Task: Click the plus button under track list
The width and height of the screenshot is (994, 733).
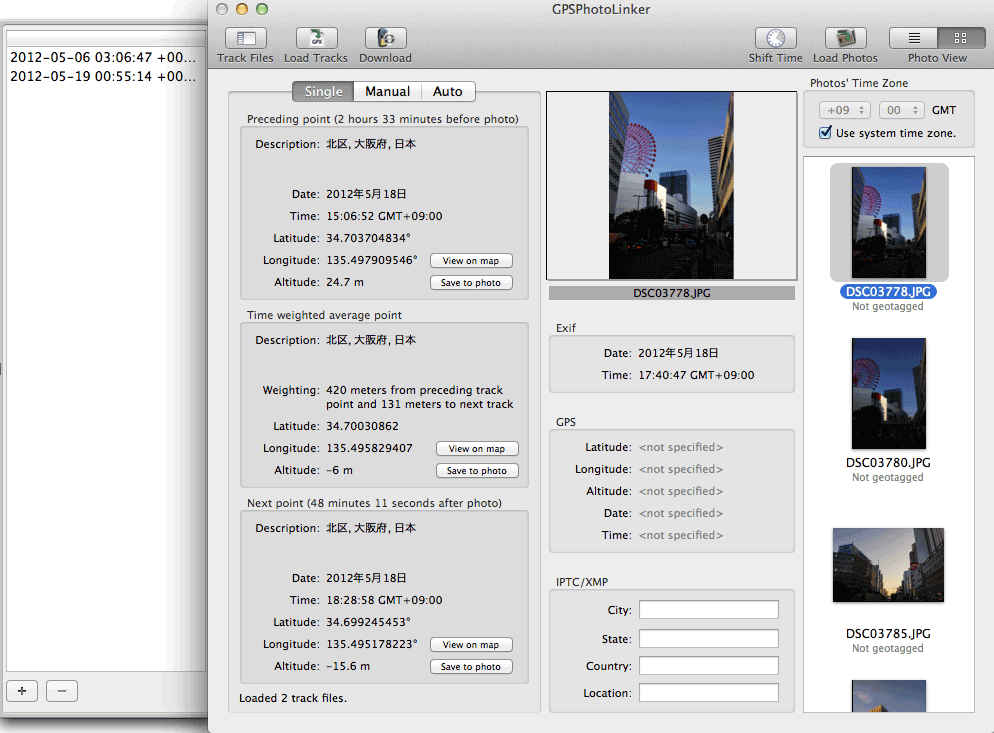Action: pos(22,690)
